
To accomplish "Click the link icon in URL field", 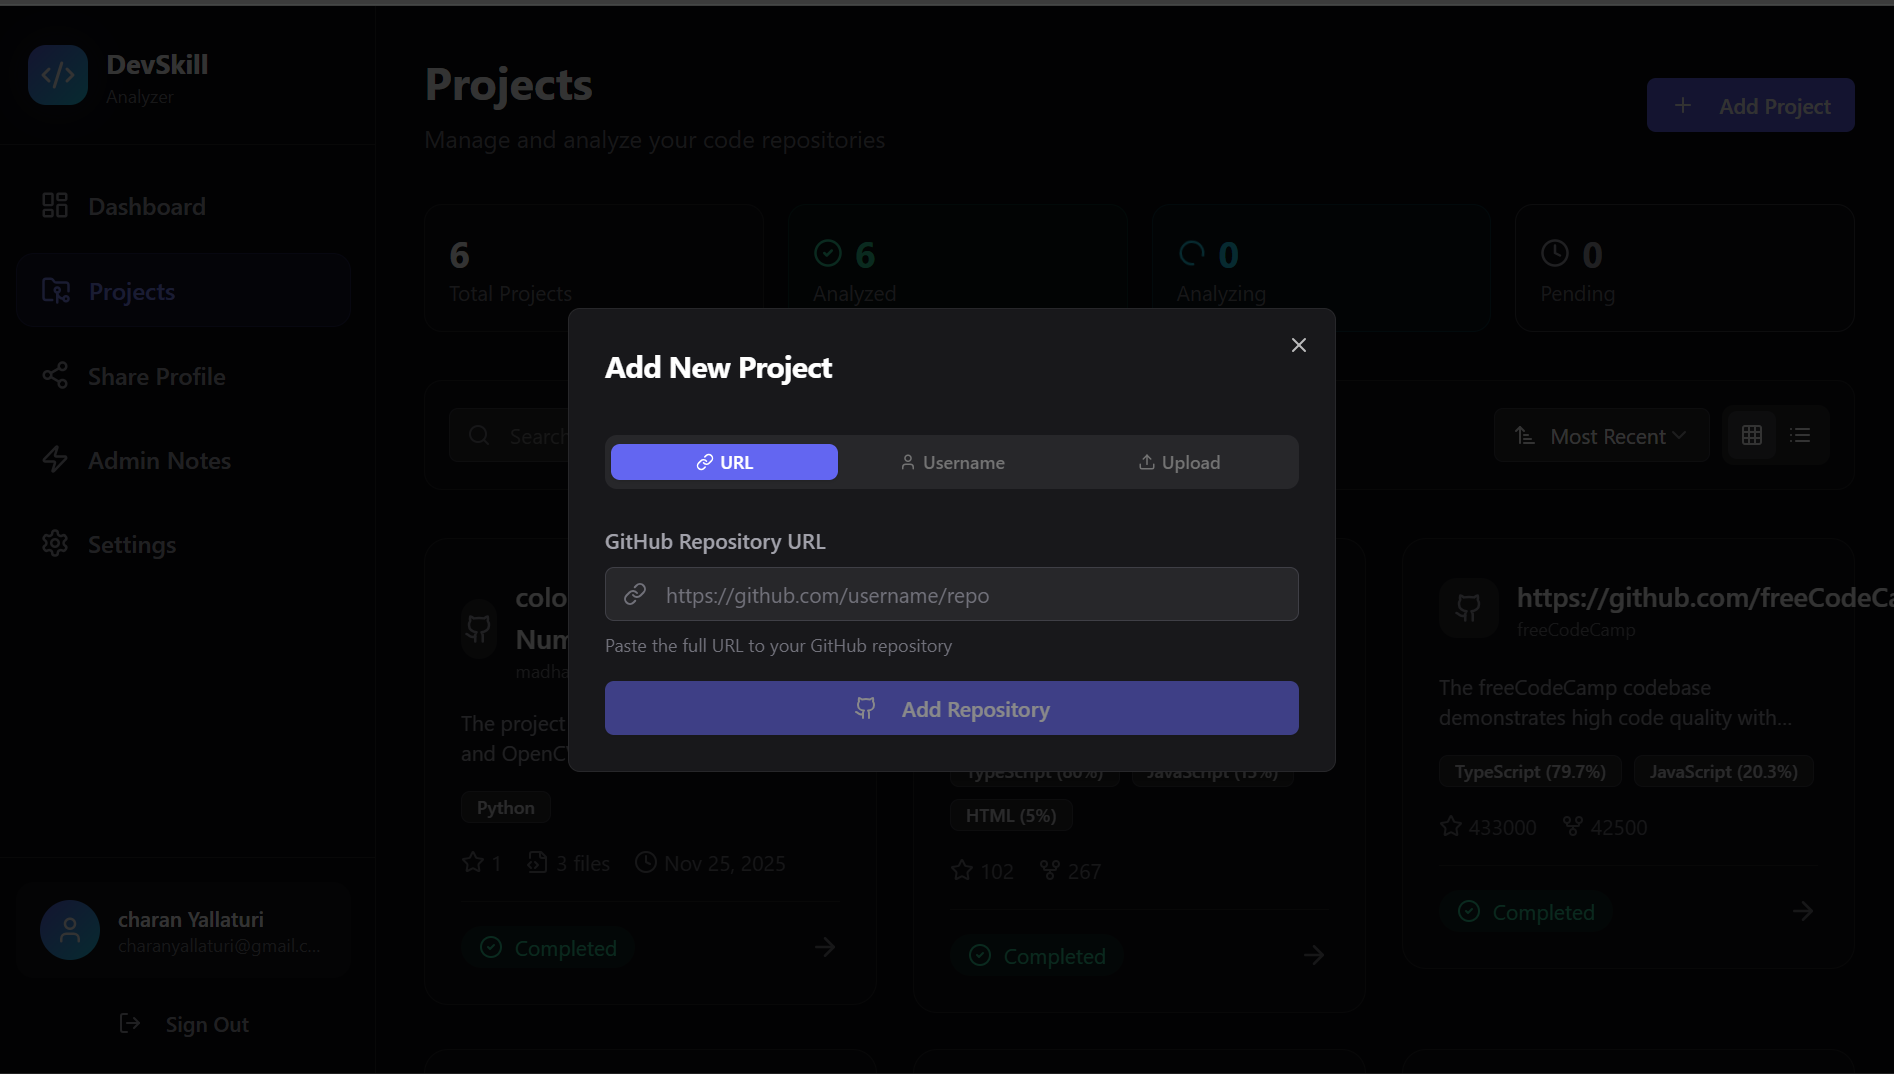I will 635,595.
